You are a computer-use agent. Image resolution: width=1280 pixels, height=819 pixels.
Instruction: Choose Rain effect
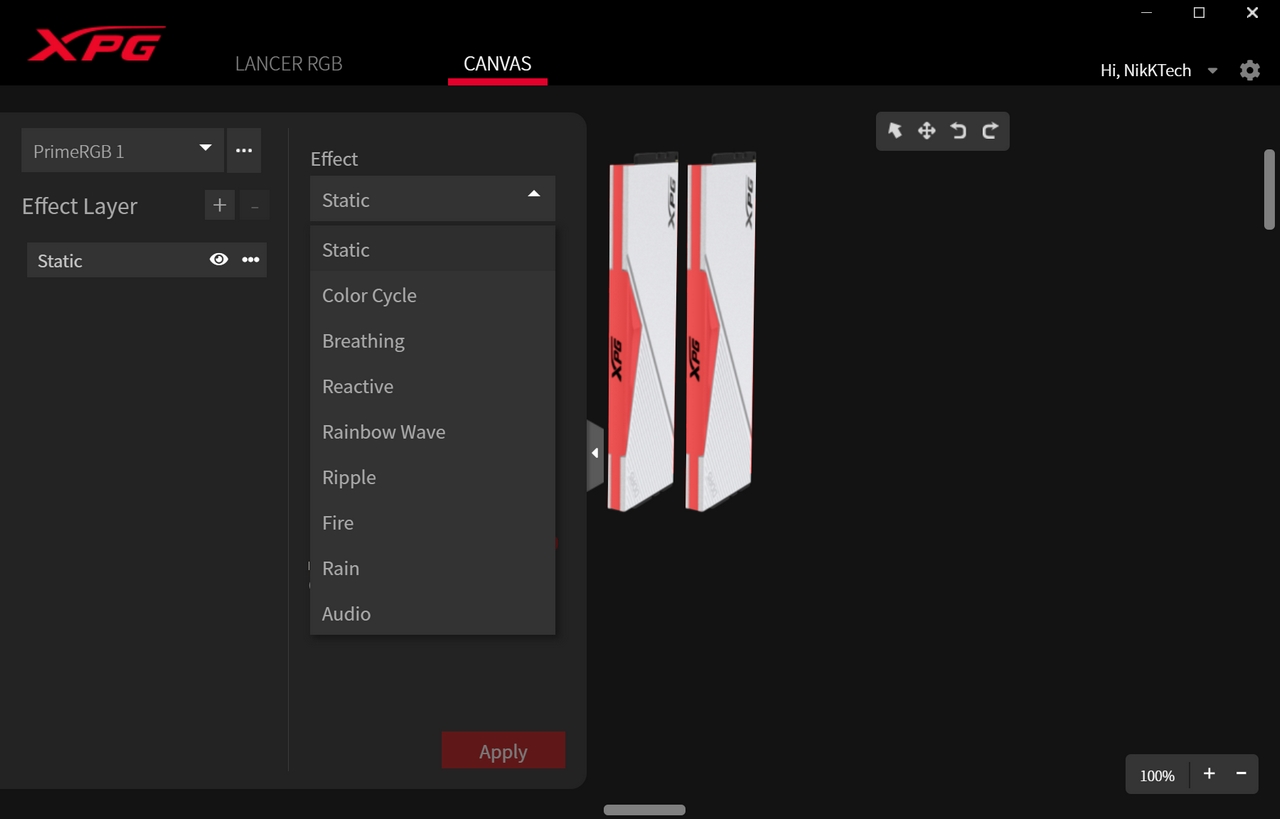click(x=432, y=568)
